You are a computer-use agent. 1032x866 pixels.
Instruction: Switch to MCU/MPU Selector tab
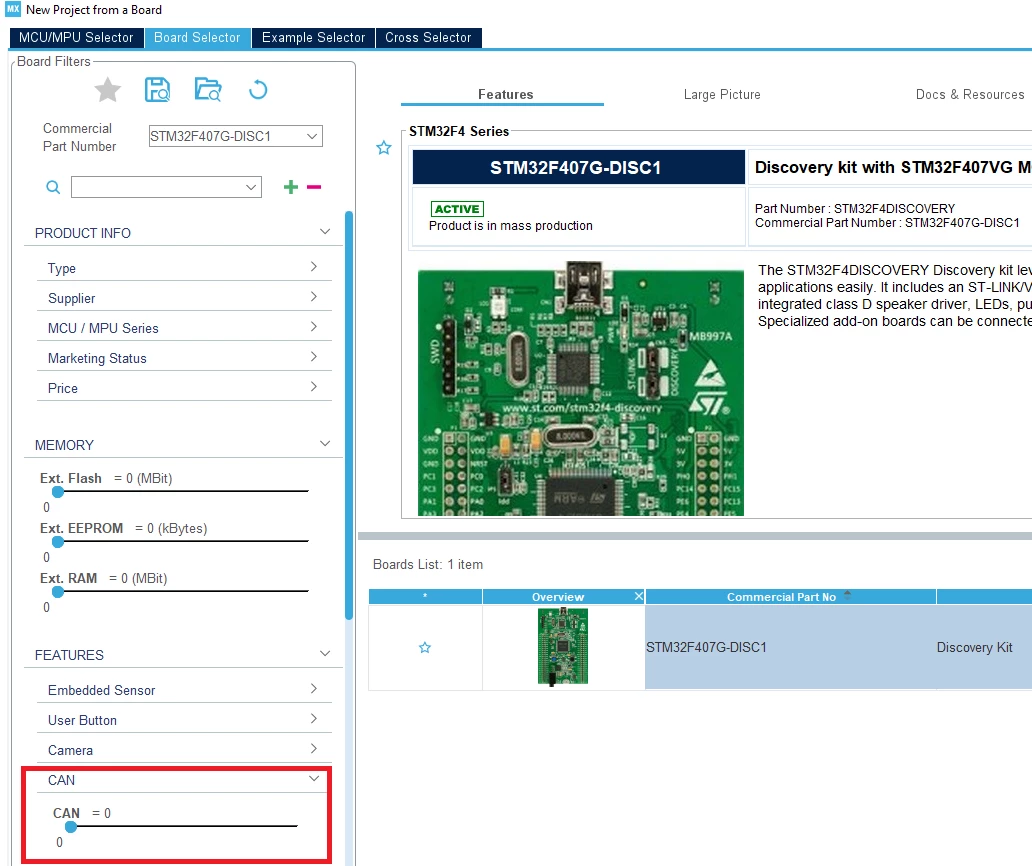(76, 38)
